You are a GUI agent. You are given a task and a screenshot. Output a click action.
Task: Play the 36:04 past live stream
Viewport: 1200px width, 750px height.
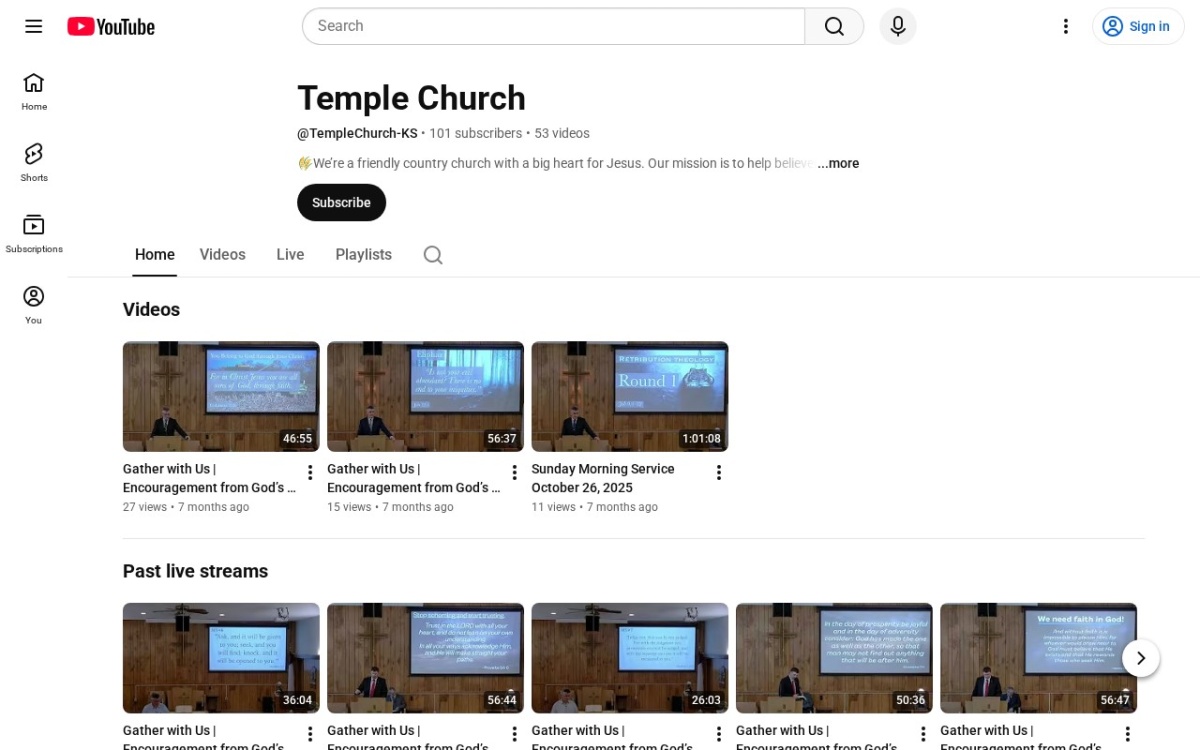coord(221,658)
